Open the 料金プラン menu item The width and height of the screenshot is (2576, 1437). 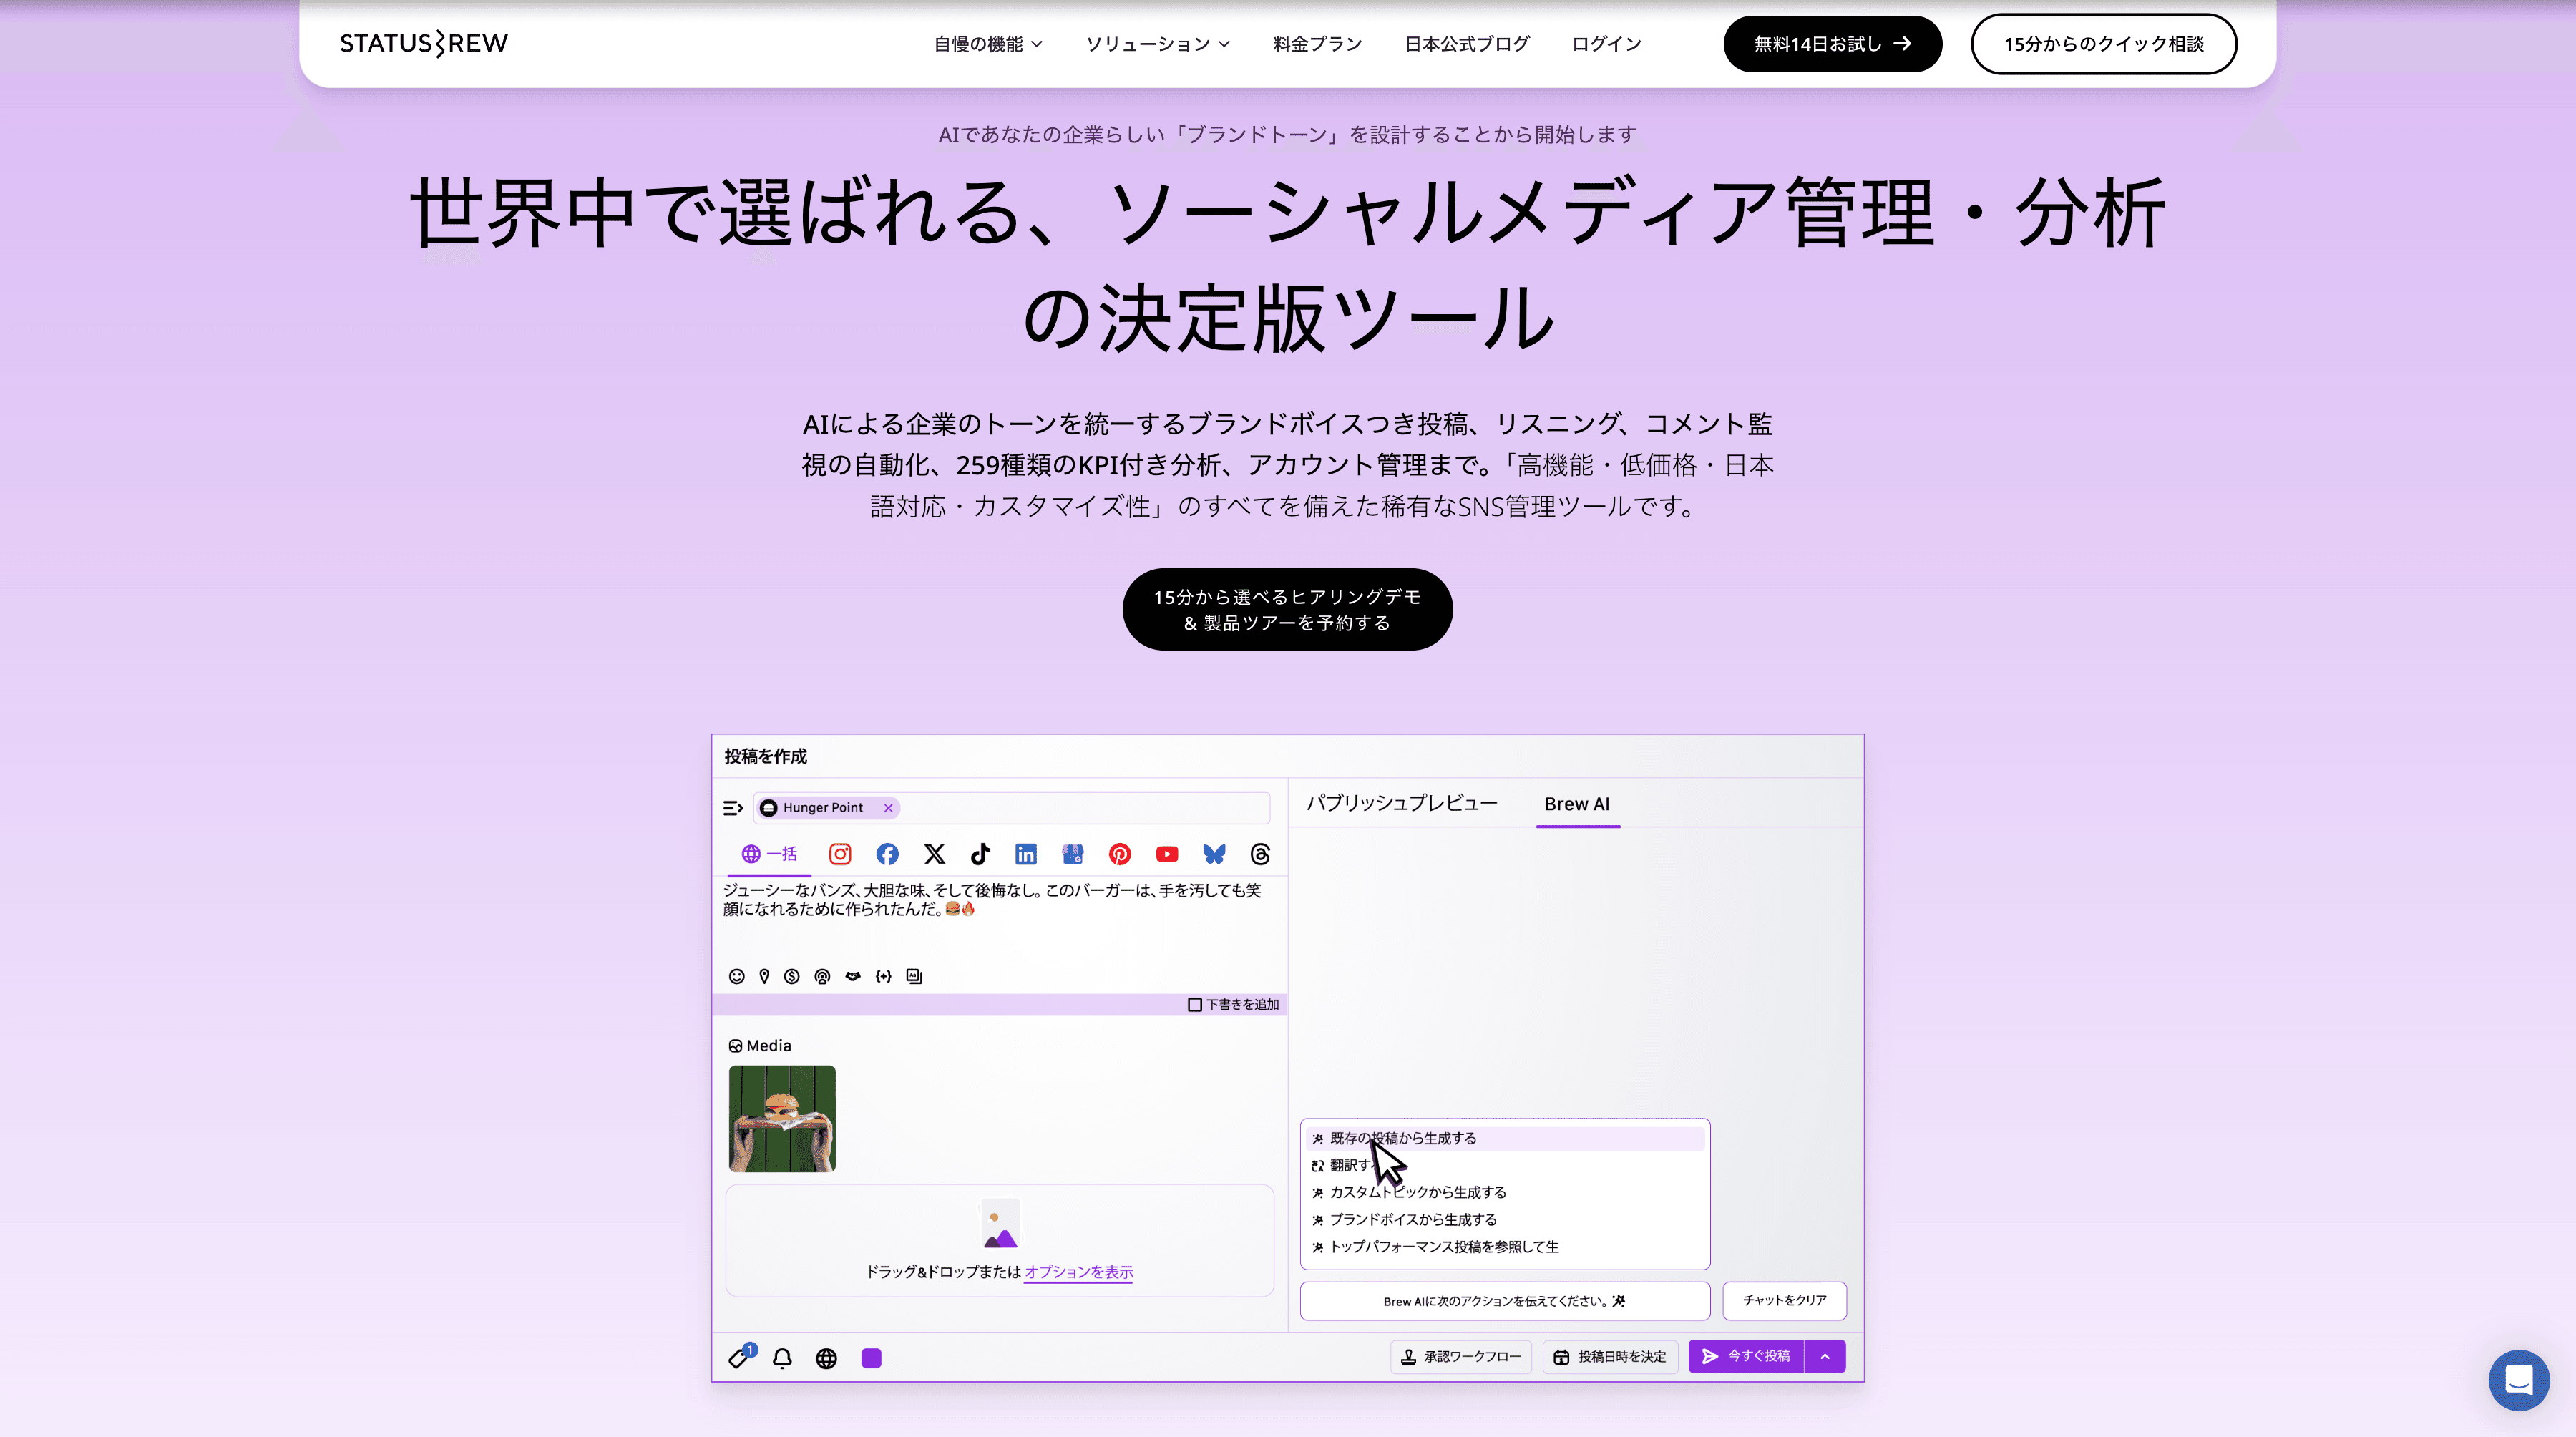1317,44
